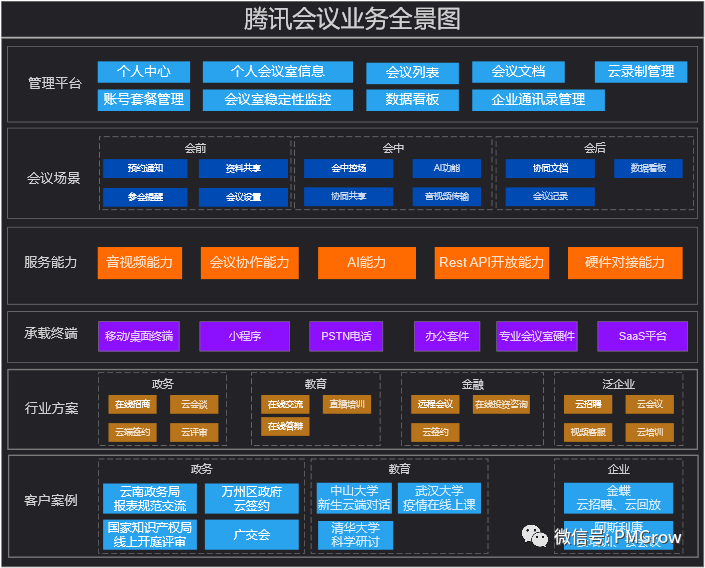
Task: Click the 腾讯会议业务全景图 title
Action: (352, 19)
